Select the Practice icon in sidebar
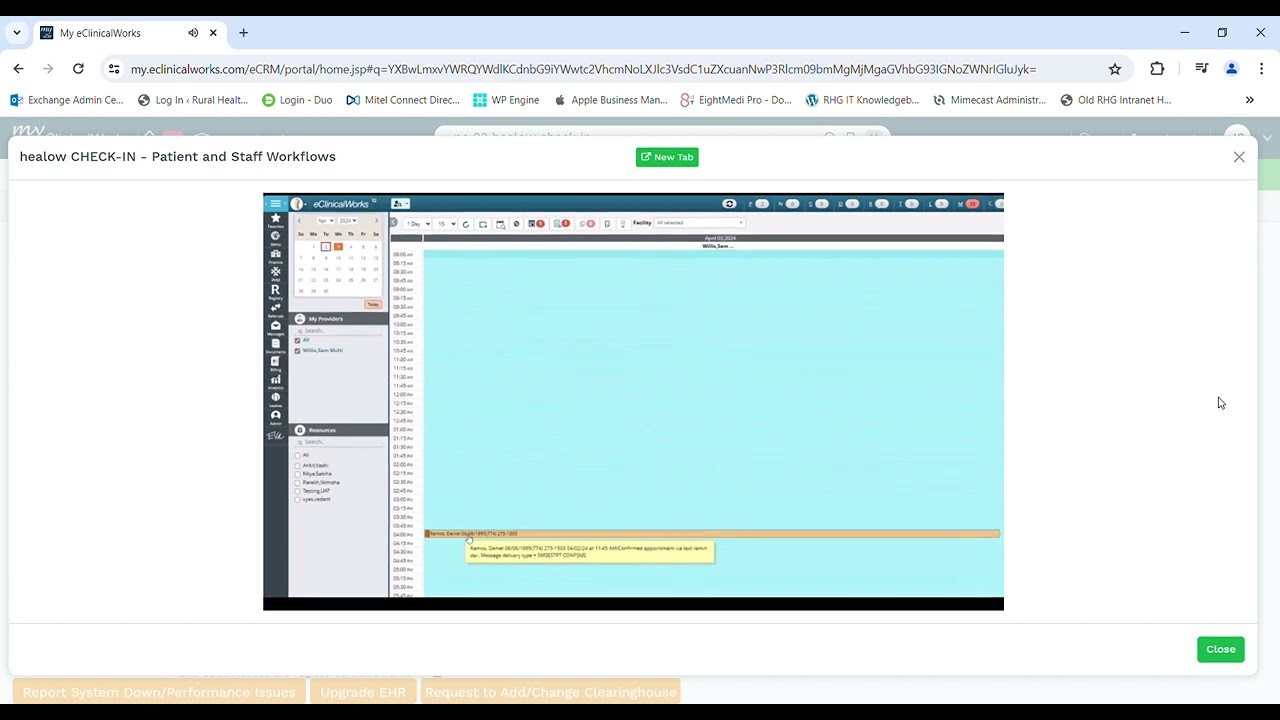This screenshot has height=720, width=1280. point(275,256)
